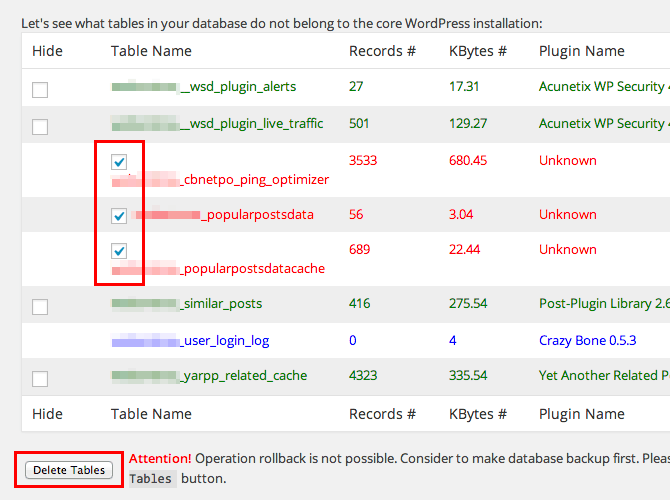Click the 680.45 KBytes value

[468, 160]
